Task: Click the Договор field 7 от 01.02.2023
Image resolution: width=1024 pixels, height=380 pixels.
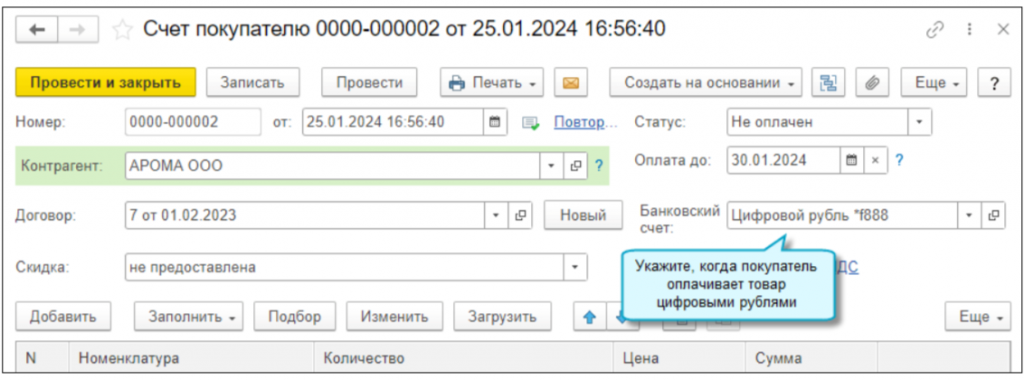Action: point(304,215)
